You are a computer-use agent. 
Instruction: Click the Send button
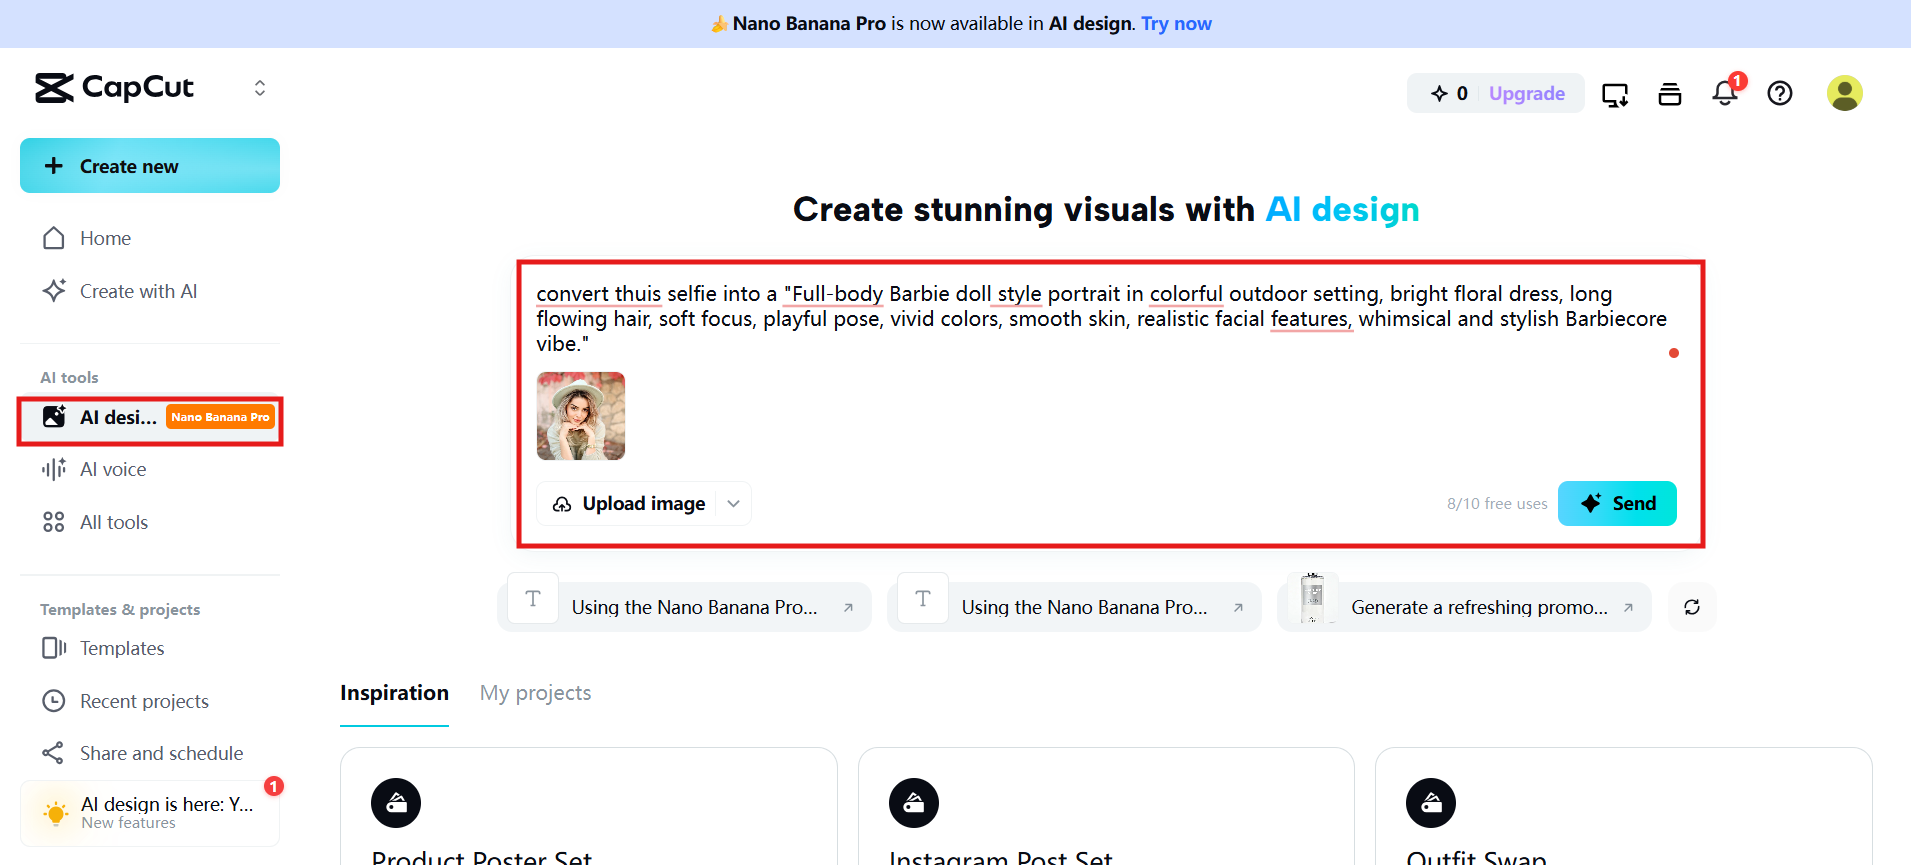tap(1617, 503)
